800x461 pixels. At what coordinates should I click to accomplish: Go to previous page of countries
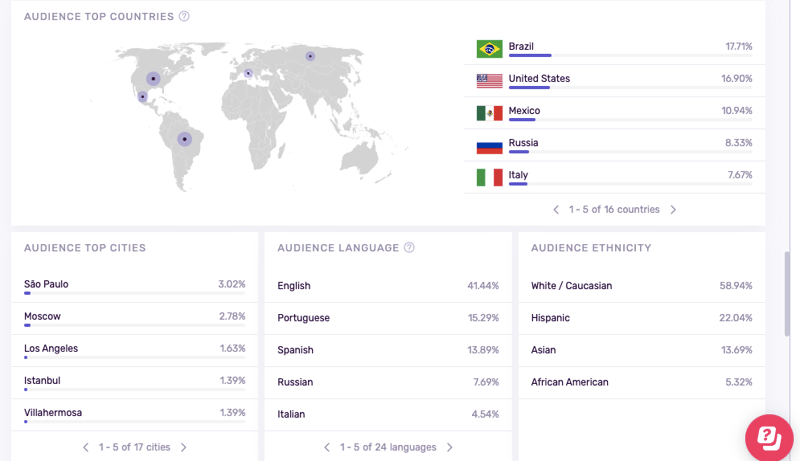tap(557, 210)
